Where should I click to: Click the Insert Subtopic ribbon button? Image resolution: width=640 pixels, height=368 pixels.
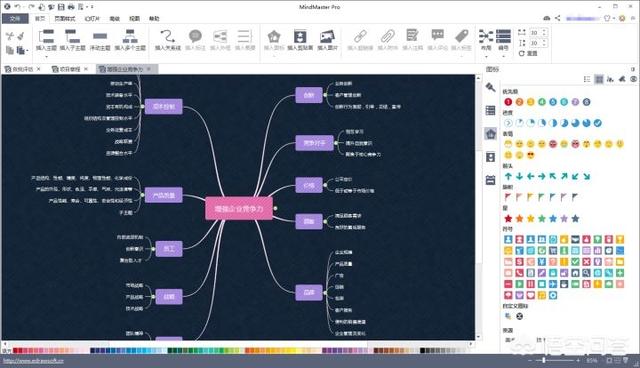pos(73,40)
